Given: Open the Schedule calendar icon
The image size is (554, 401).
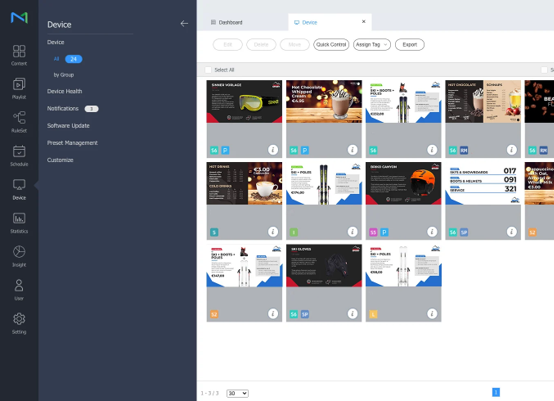Looking at the screenshot, I should 19,156.
